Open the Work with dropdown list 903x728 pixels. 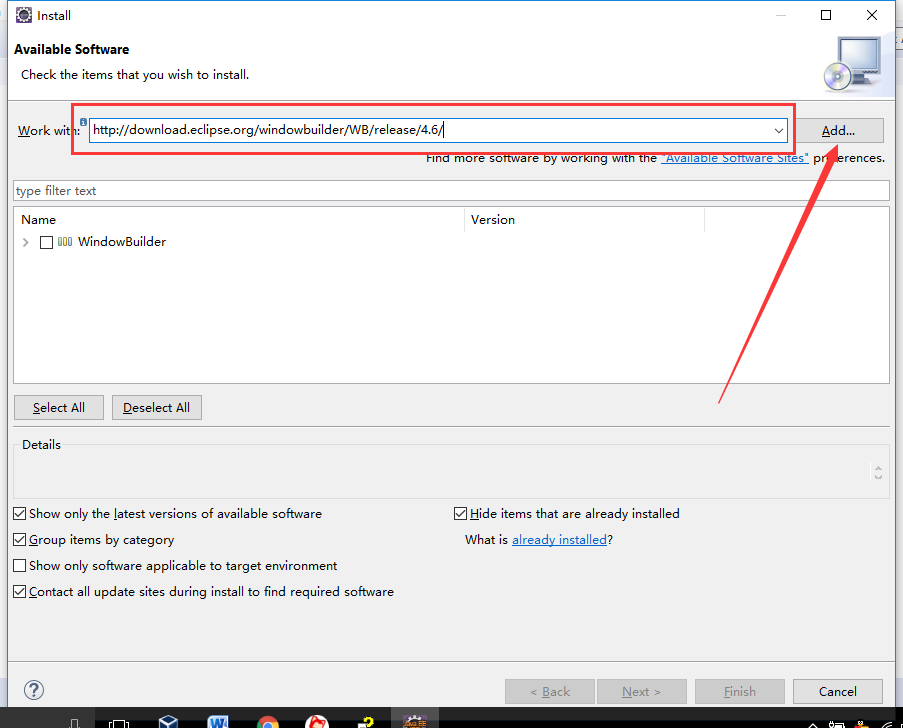[x=778, y=129]
